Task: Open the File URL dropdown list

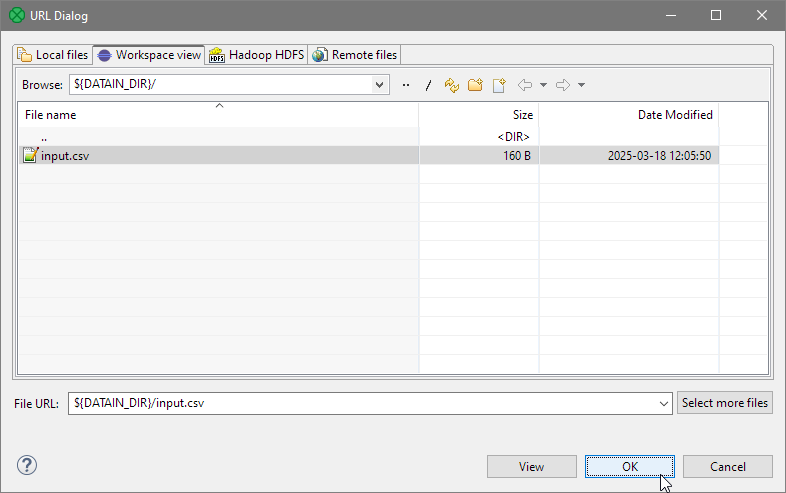Action: [665, 403]
